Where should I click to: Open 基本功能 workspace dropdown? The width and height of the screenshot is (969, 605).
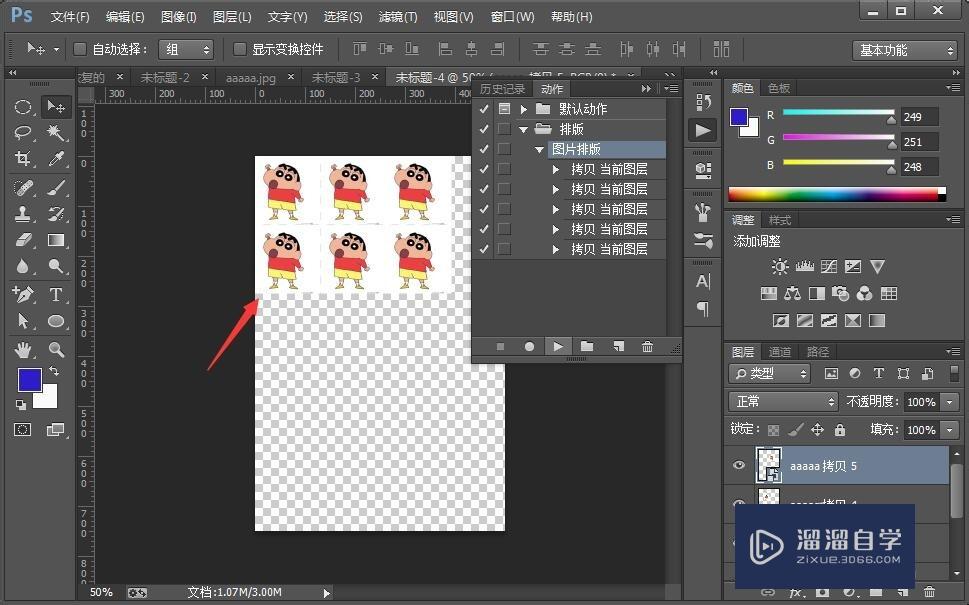[905, 51]
